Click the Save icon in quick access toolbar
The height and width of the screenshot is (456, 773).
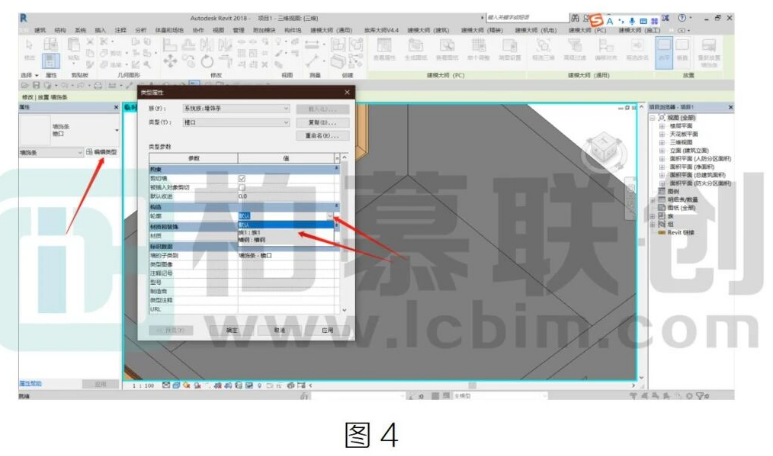36,86
